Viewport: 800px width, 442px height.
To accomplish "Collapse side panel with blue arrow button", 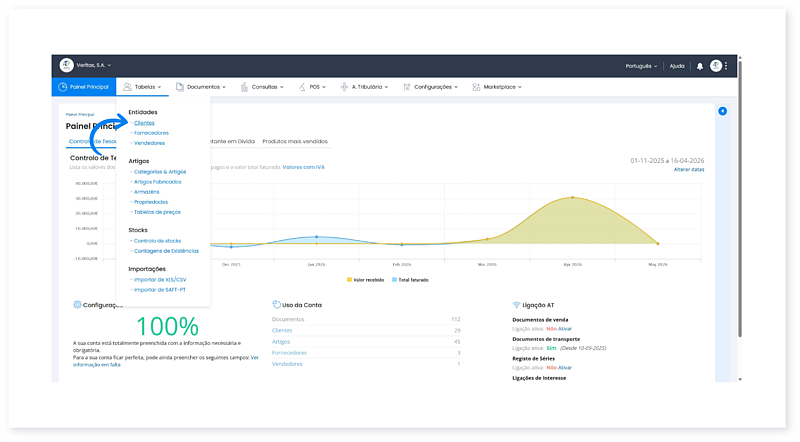I will (722, 111).
